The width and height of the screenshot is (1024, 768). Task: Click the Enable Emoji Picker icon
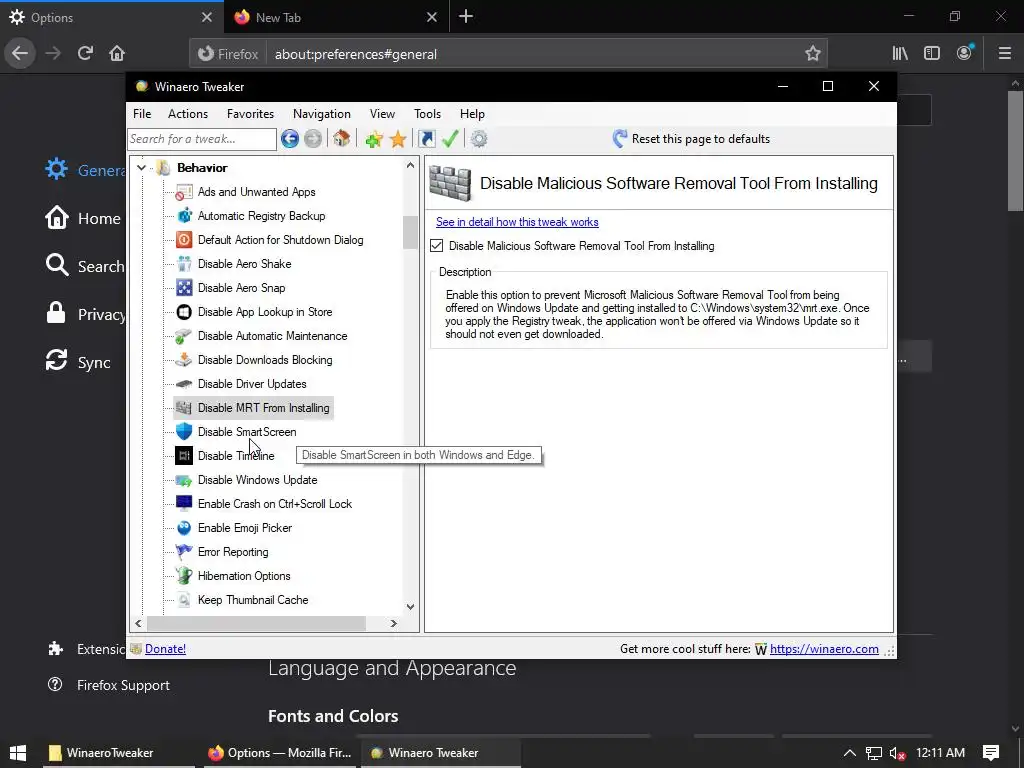point(184,528)
